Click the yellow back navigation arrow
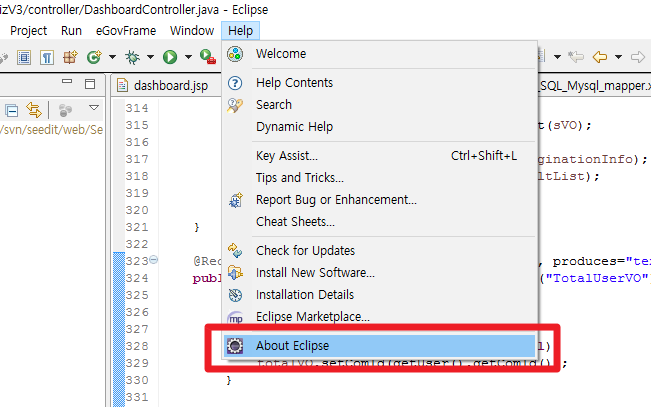Image resolution: width=651 pixels, height=407 pixels. tap(600, 56)
